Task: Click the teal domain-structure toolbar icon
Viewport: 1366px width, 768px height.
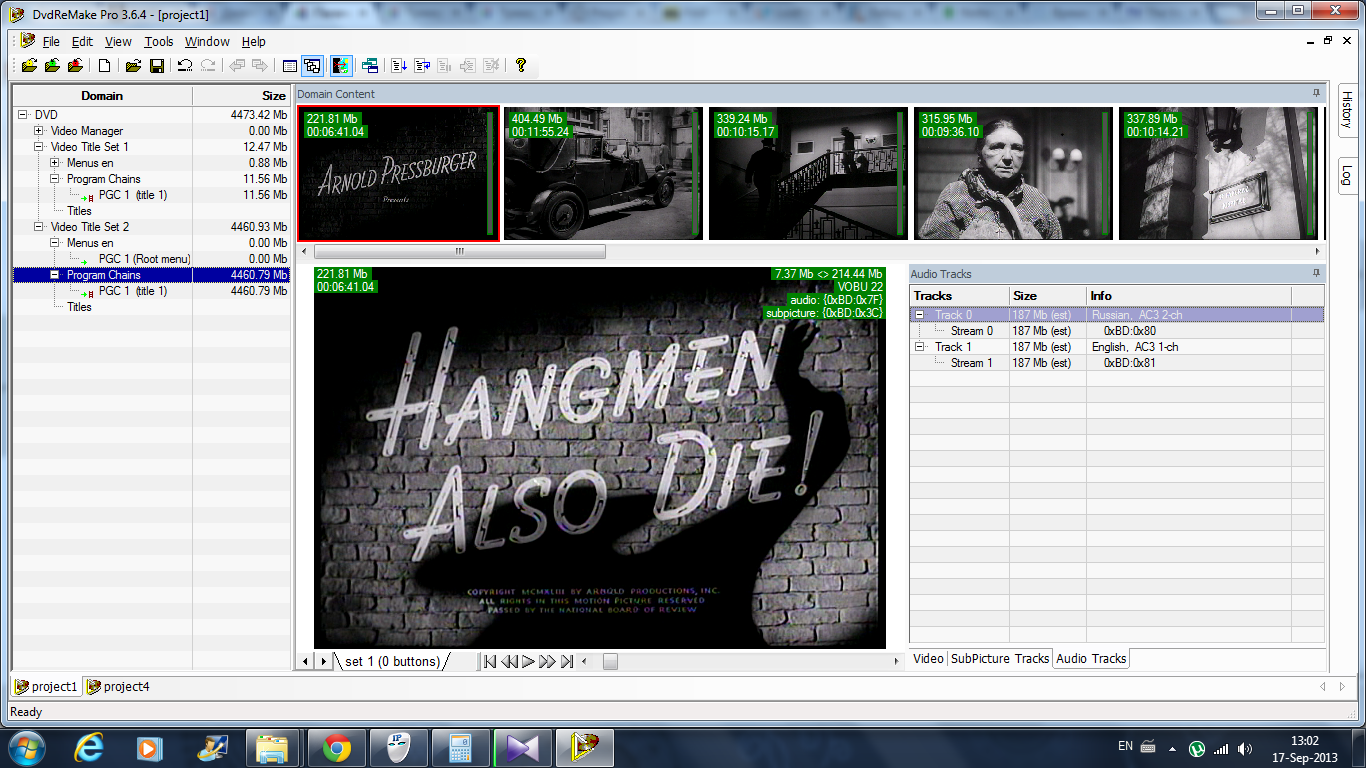Action: (x=370, y=66)
